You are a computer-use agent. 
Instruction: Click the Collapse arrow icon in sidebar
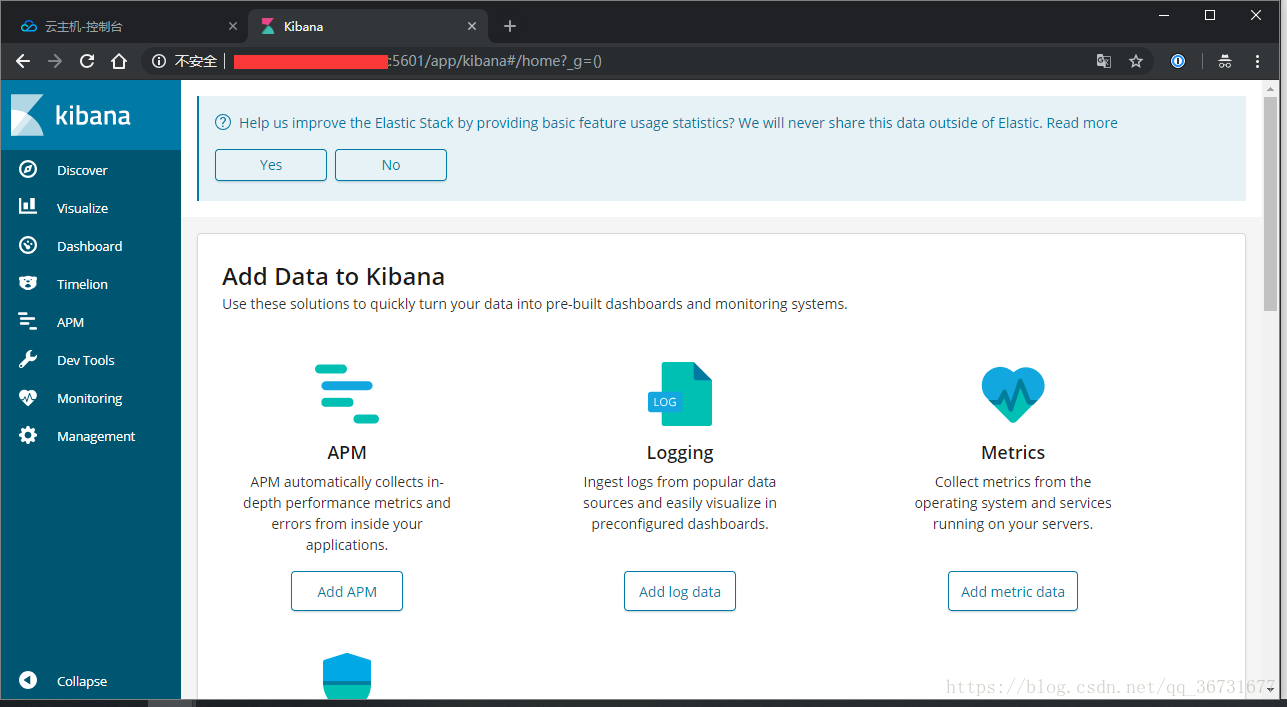tap(28, 680)
